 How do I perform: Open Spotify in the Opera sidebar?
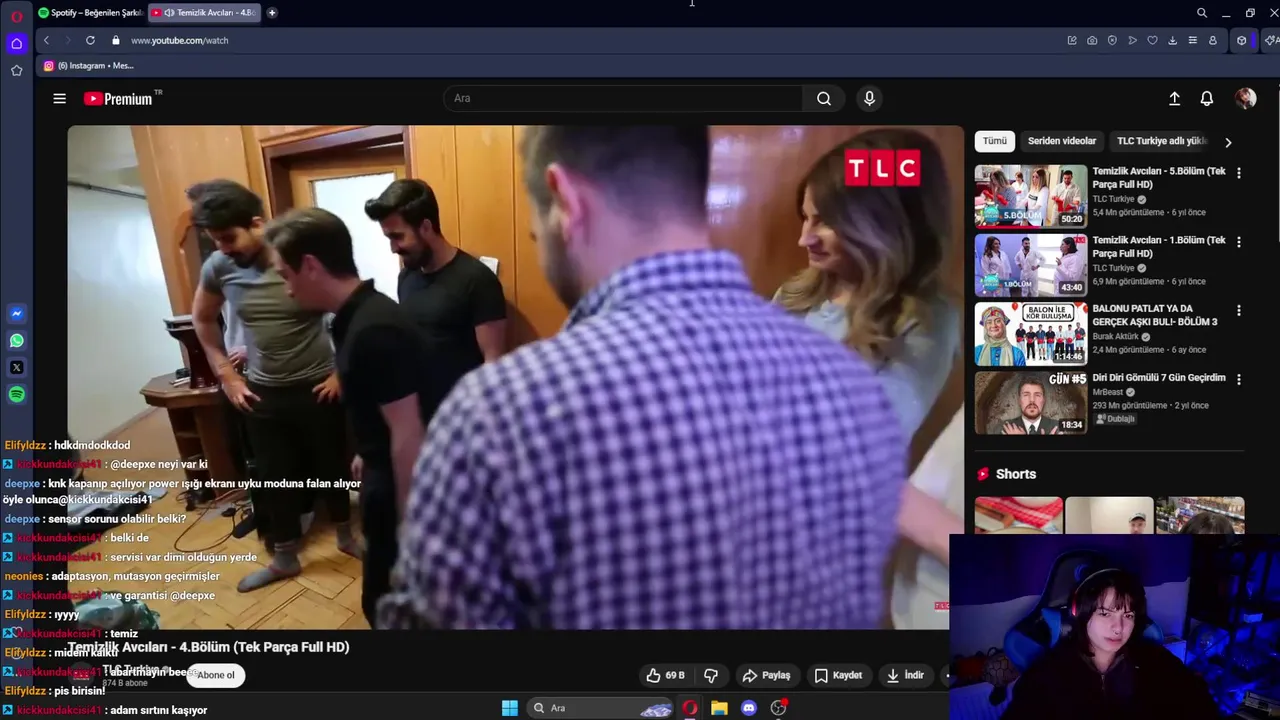pos(16,395)
